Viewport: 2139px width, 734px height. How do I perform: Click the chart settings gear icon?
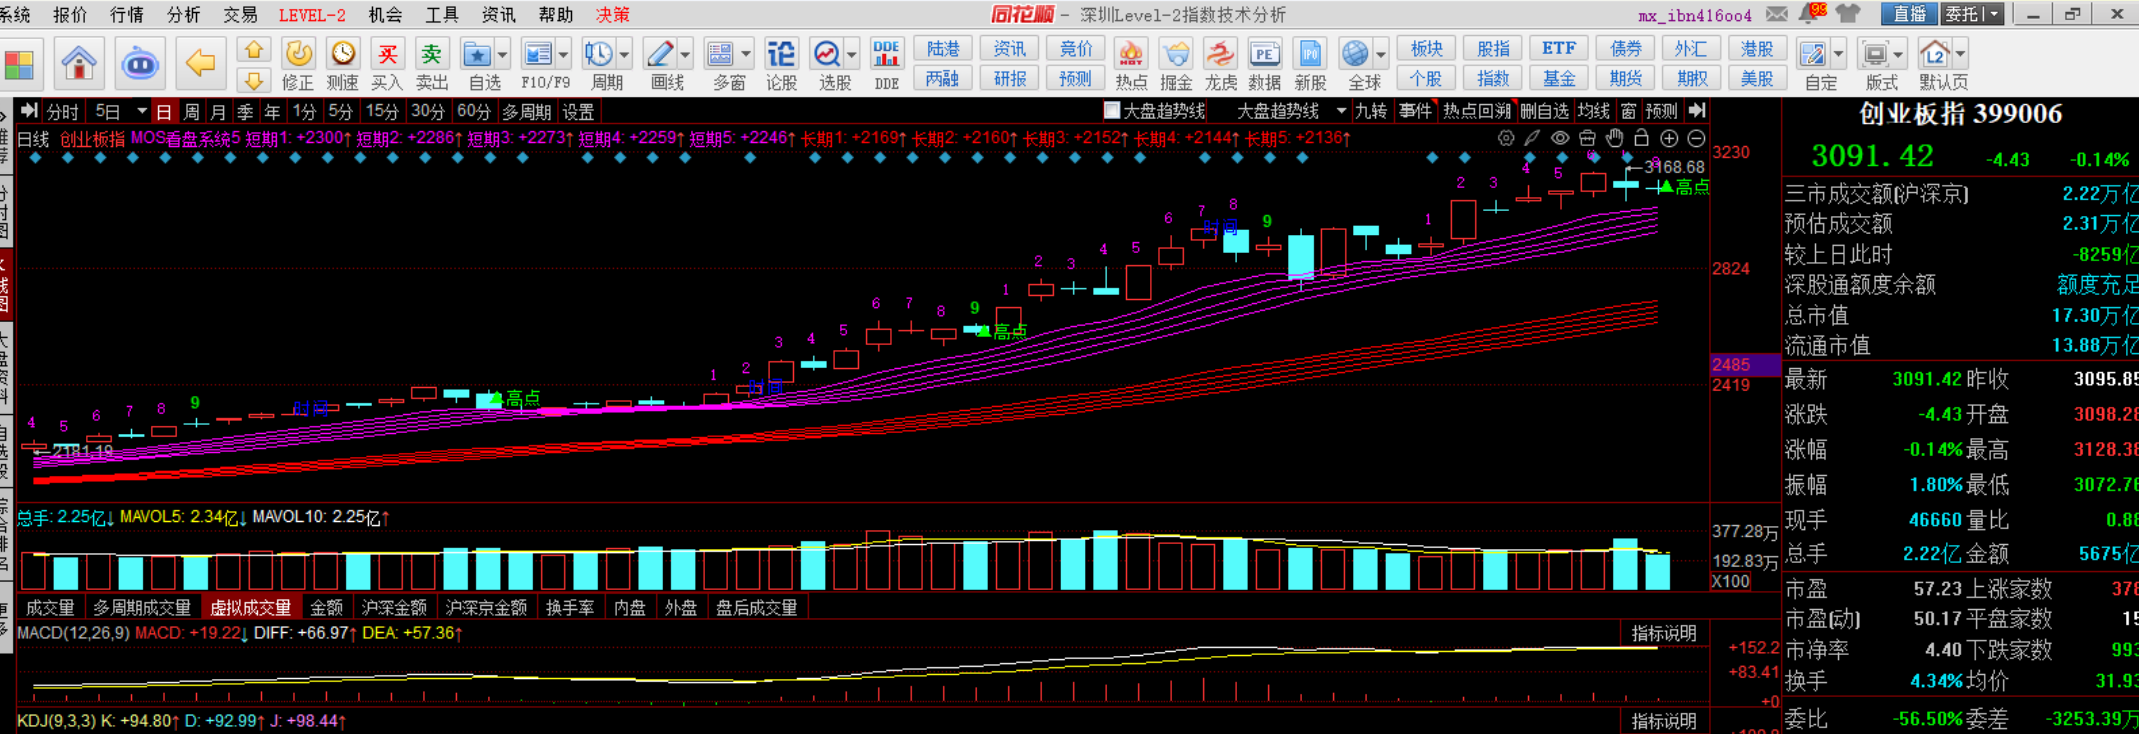point(1506,139)
